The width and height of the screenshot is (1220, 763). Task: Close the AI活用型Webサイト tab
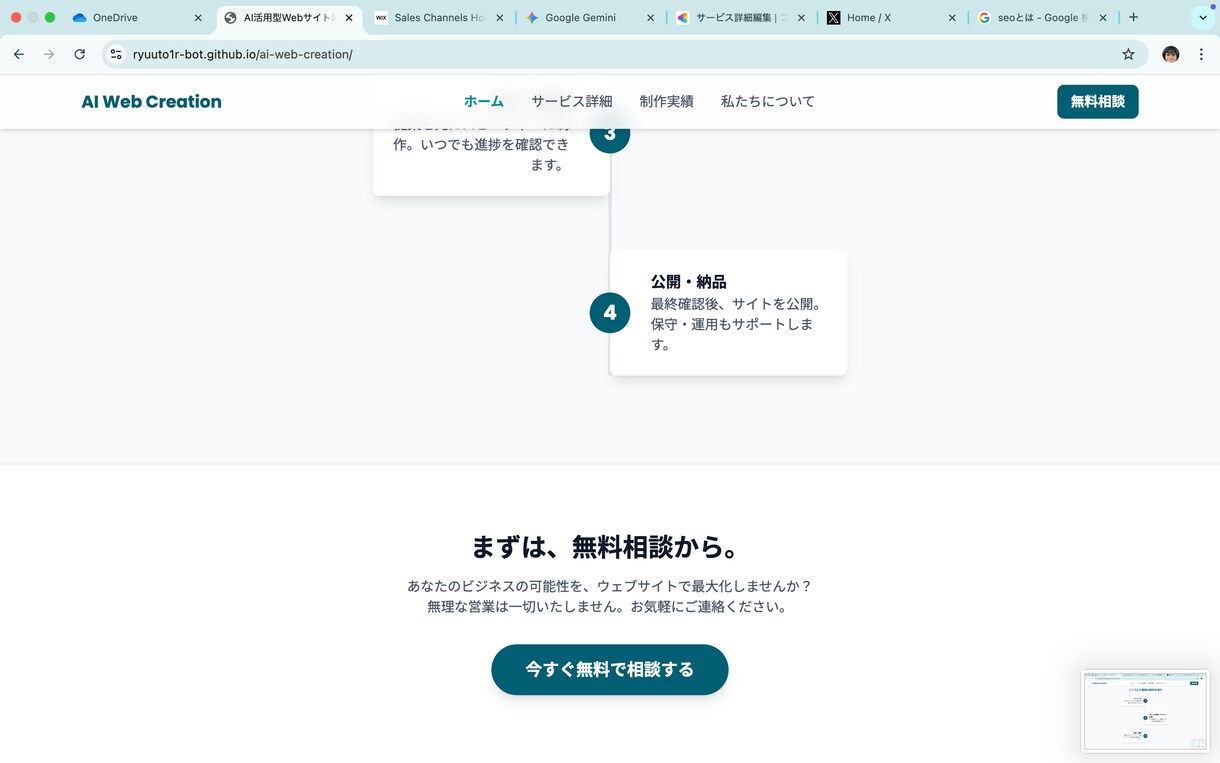click(x=349, y=18)
